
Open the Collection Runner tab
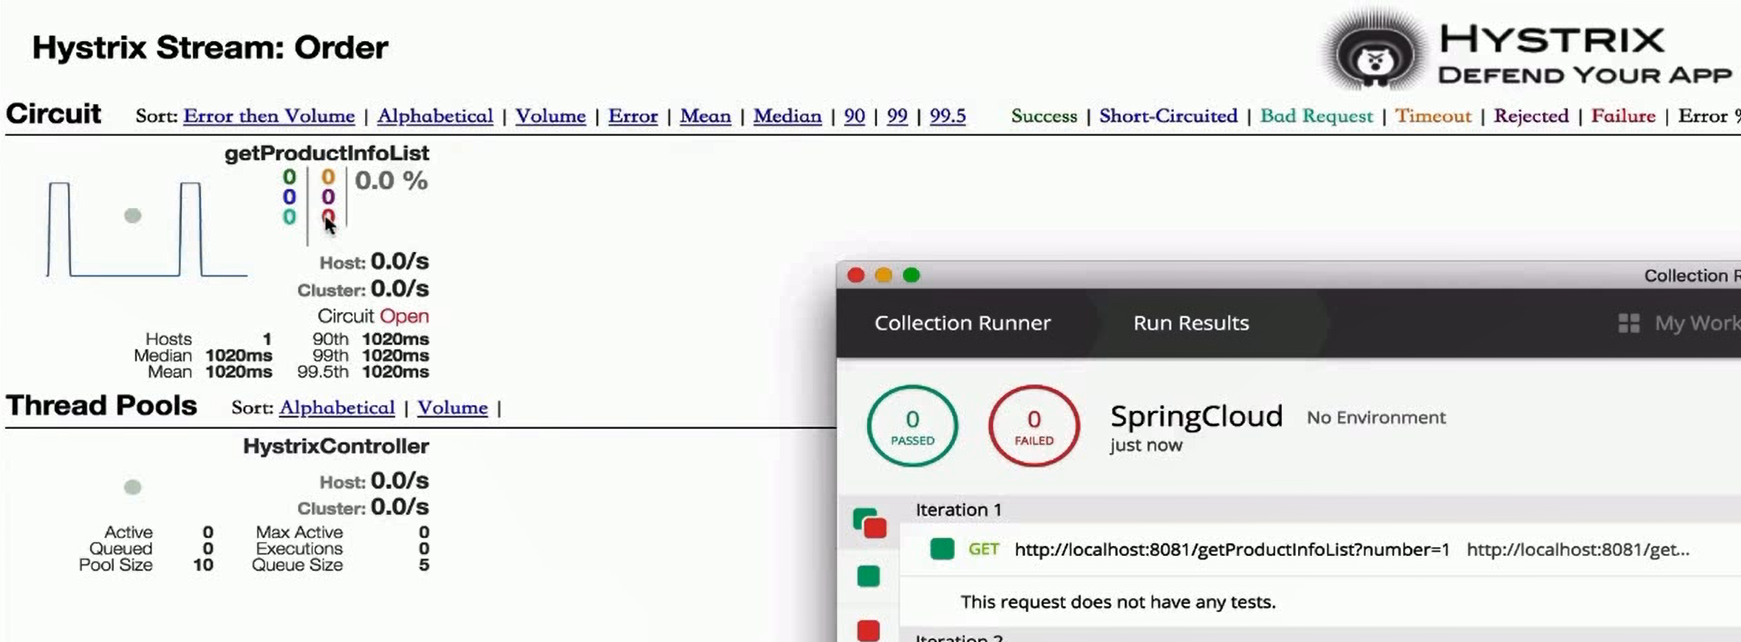(x=963, y=323)
